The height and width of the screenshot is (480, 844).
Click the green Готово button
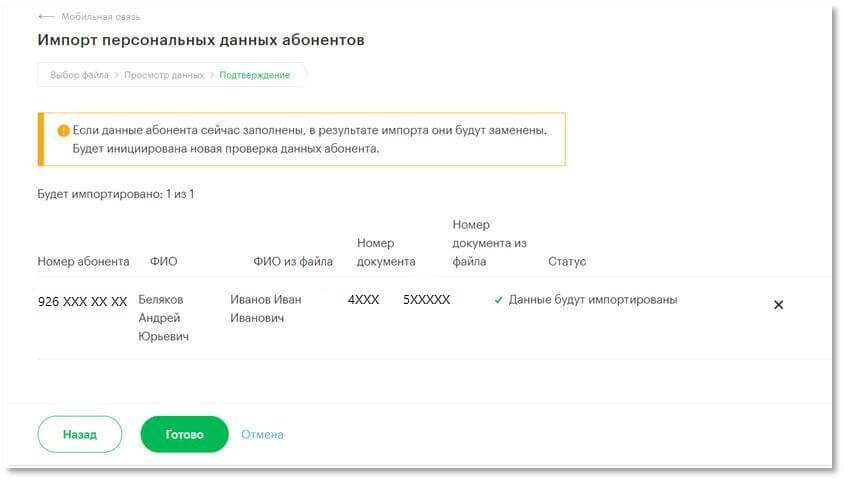pos(184,434)
